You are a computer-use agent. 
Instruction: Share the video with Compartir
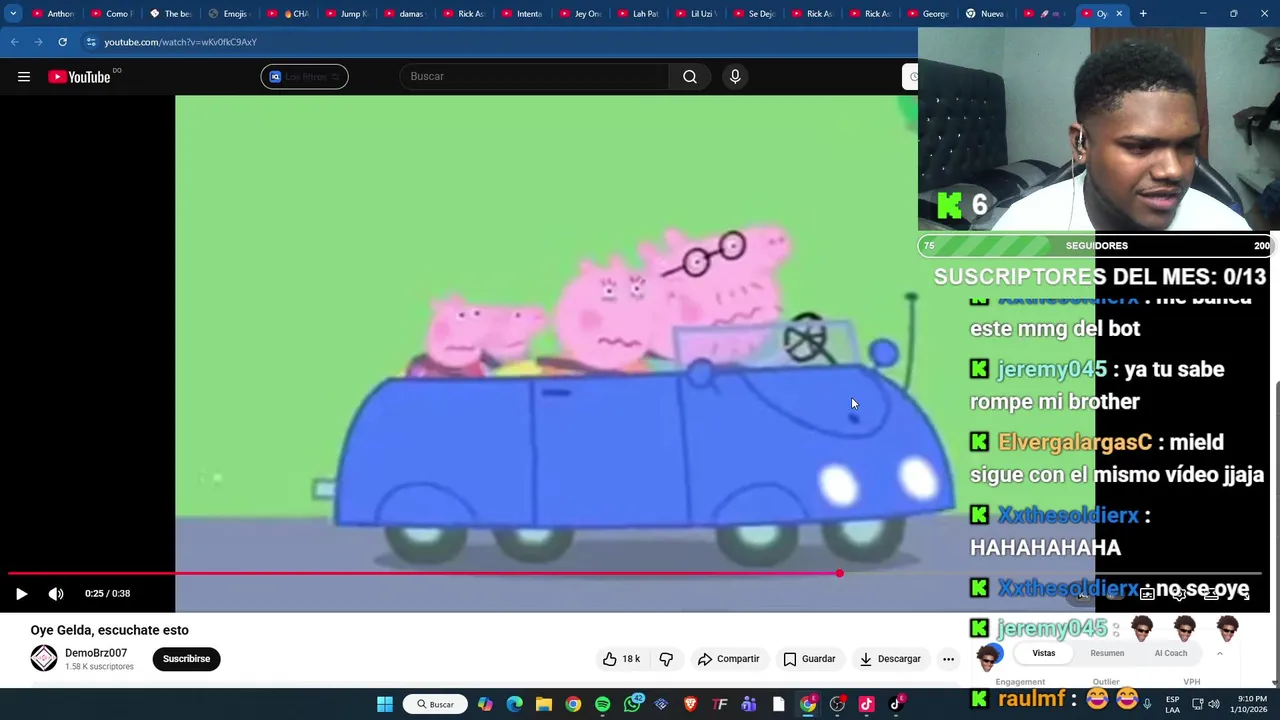pyautogui.click(x=729, y=659)
